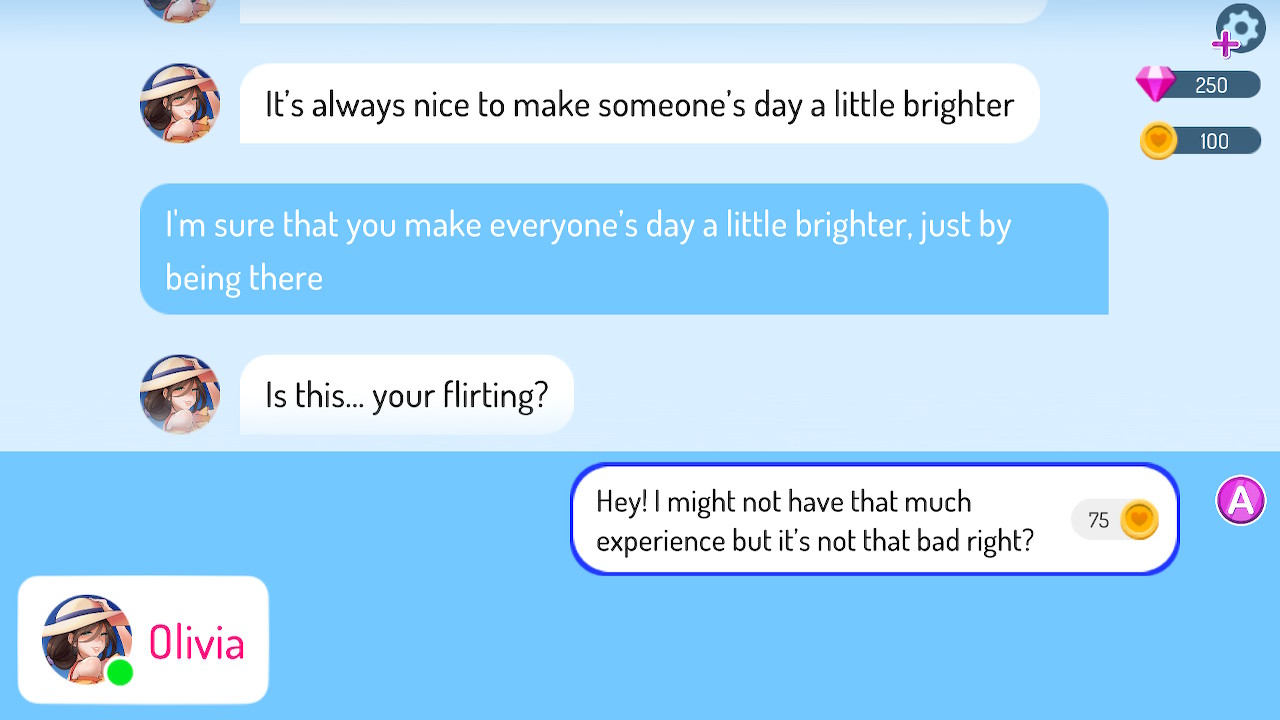
Task: Click avatar beside "It's always nice" message
Action: [x=180, y=103]
